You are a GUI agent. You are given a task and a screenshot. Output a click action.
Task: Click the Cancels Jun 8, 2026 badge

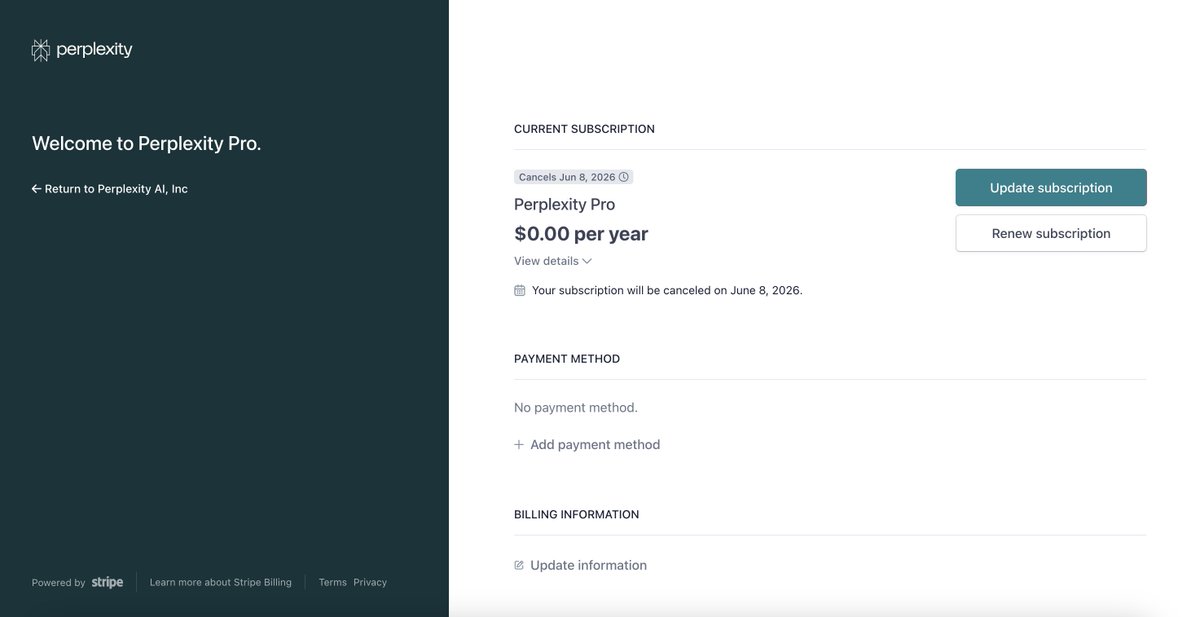[567, 177]
